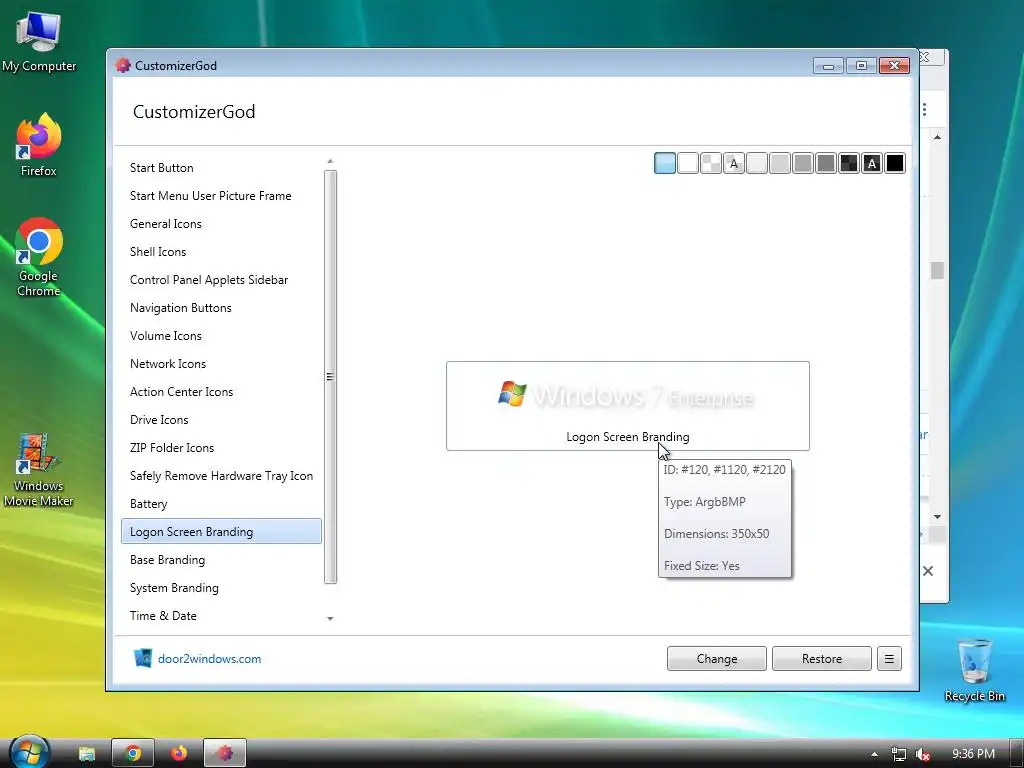This screenshot has height=768, width=1024.
Task: Select the Recycle Bin desktop icon
Action: pos(974,670)
